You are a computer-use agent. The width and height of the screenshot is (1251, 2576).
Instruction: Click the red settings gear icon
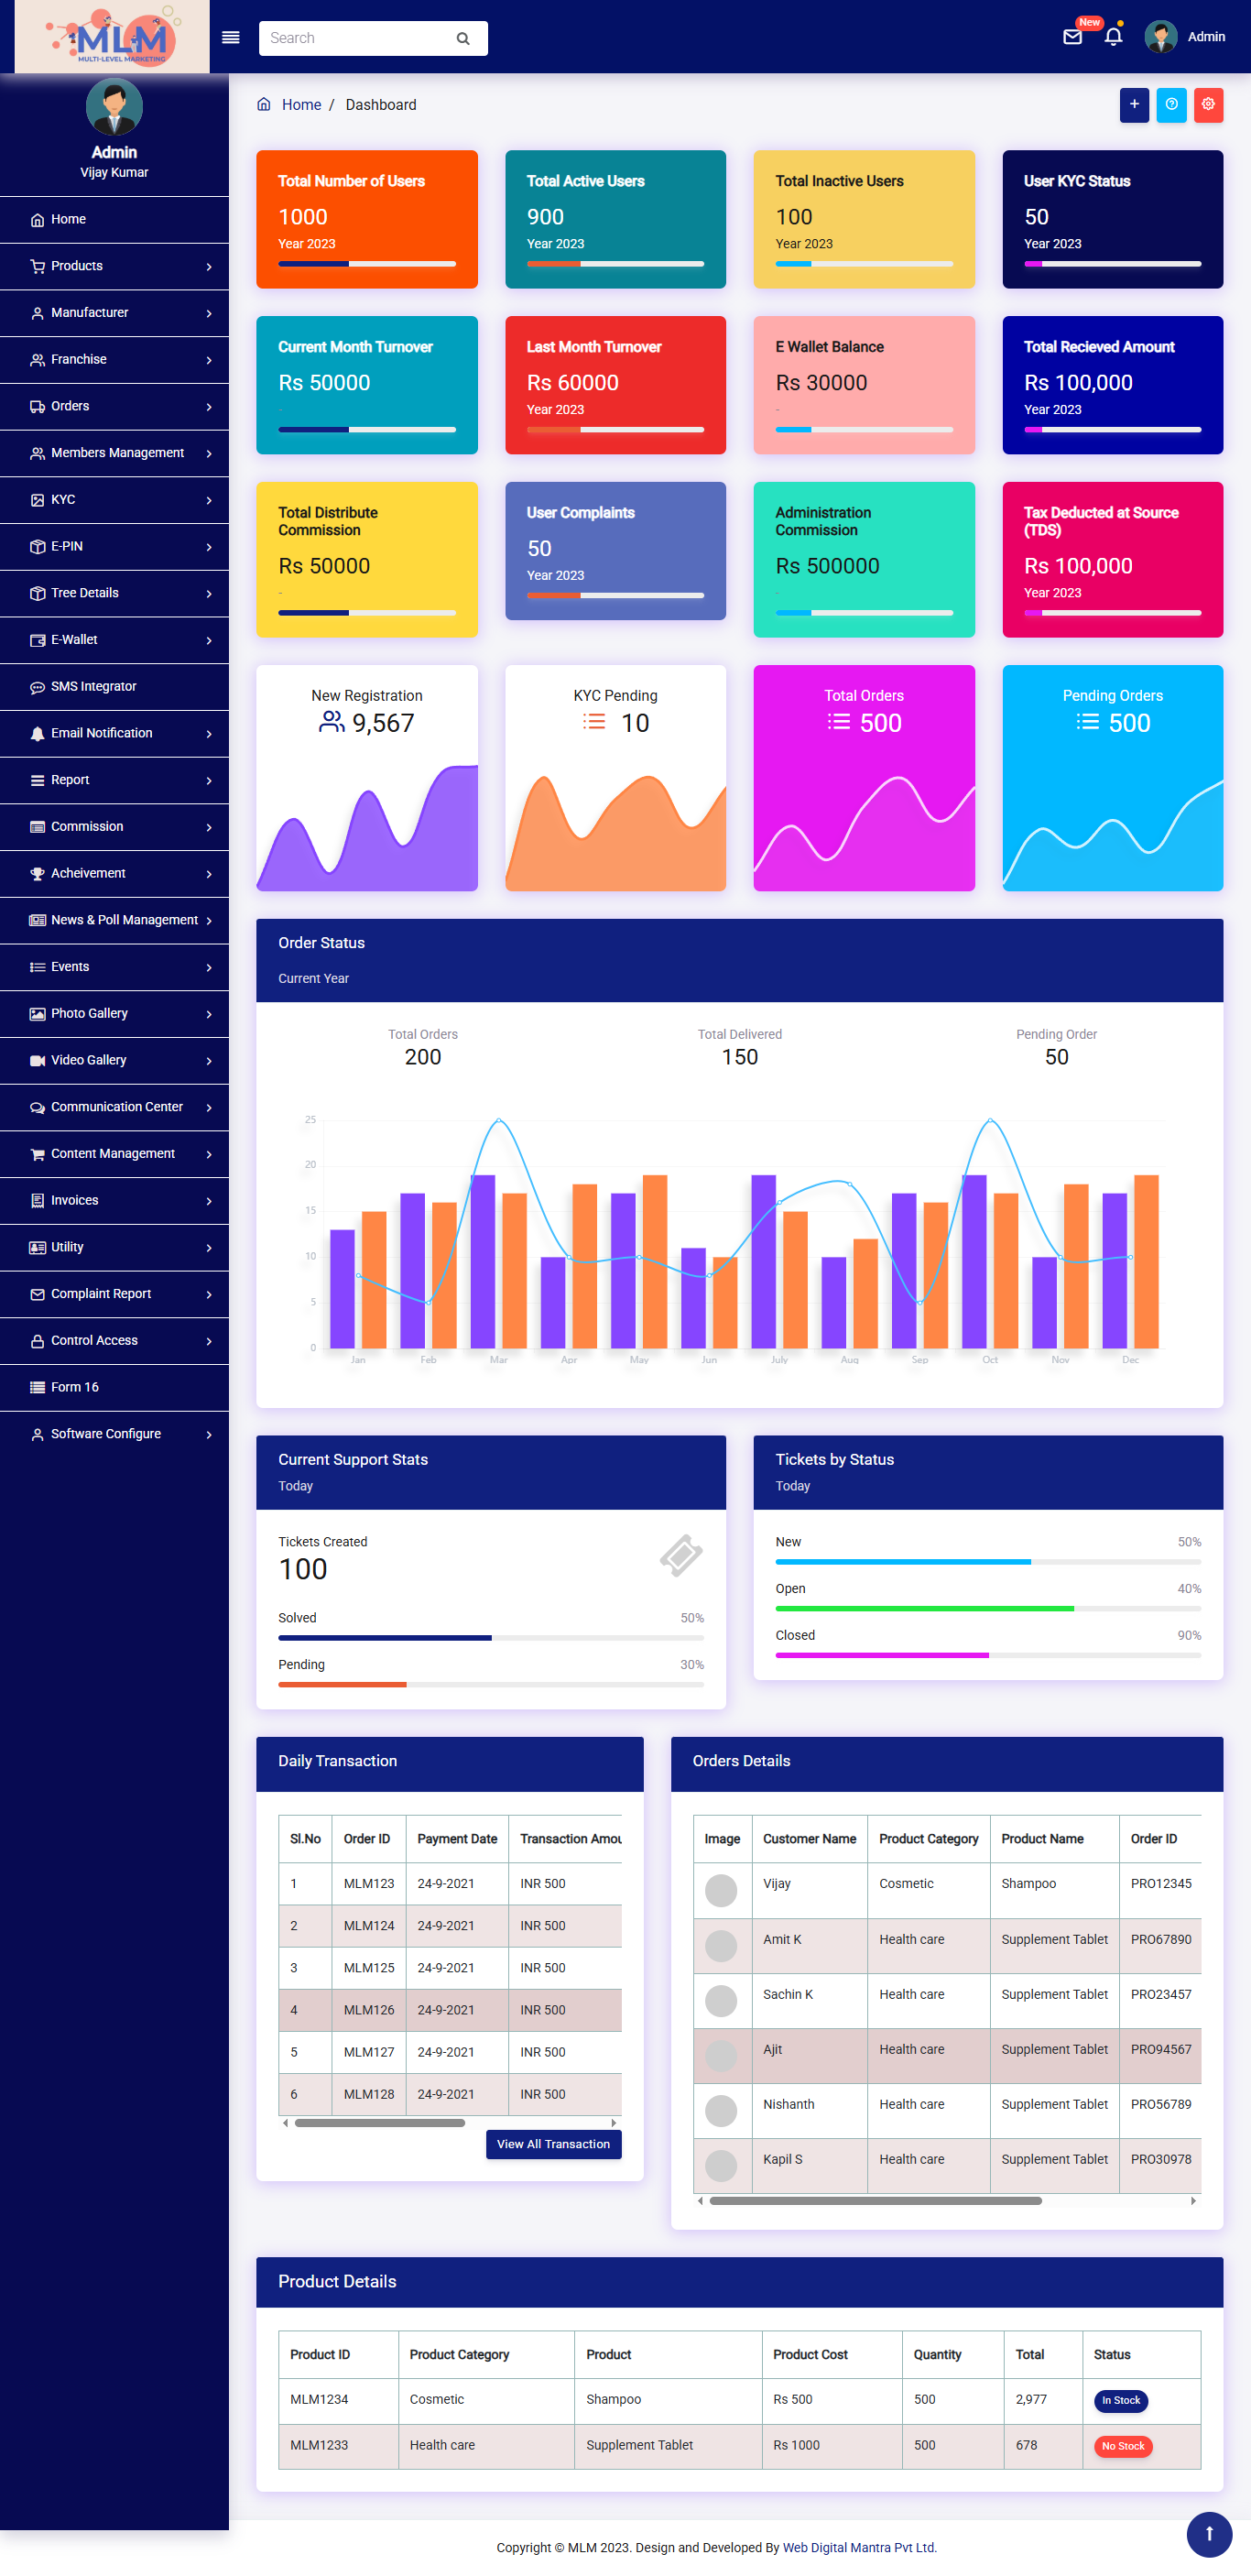click(x=1208, y=105)
